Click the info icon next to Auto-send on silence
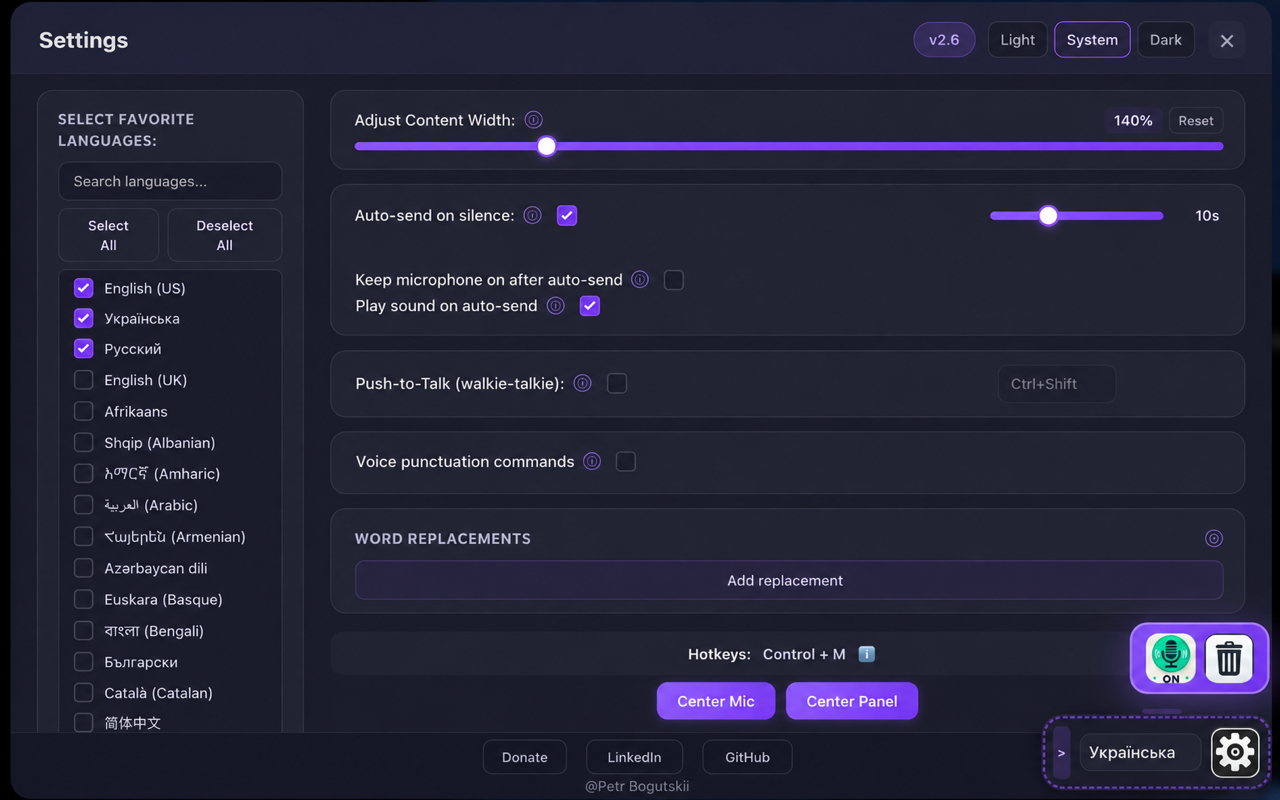Screen dimensions: 1280x800 (533, 215)
